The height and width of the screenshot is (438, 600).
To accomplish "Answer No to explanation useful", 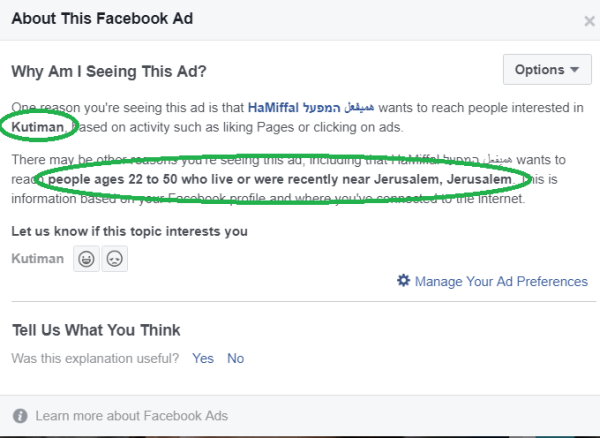I will pos(235,358).
